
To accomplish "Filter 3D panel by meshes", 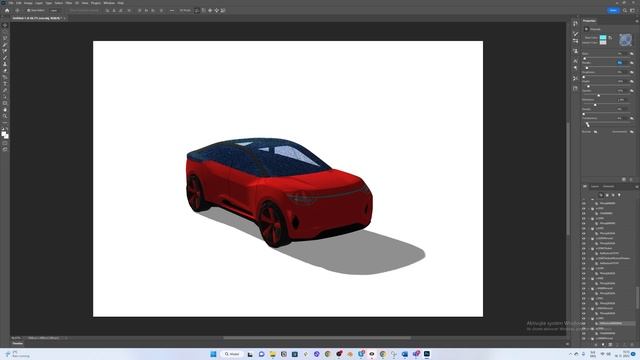I will [607, 195].
